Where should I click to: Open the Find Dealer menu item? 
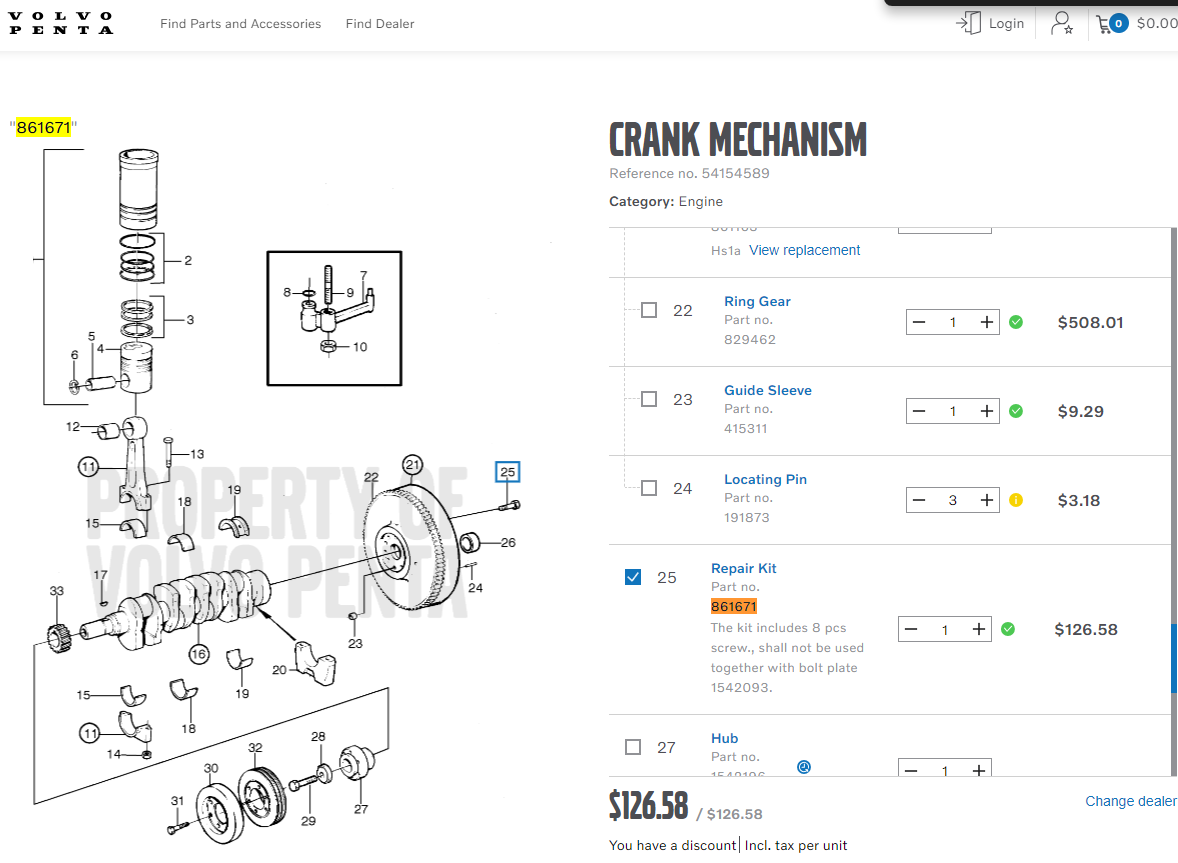[x=380, y=23]
